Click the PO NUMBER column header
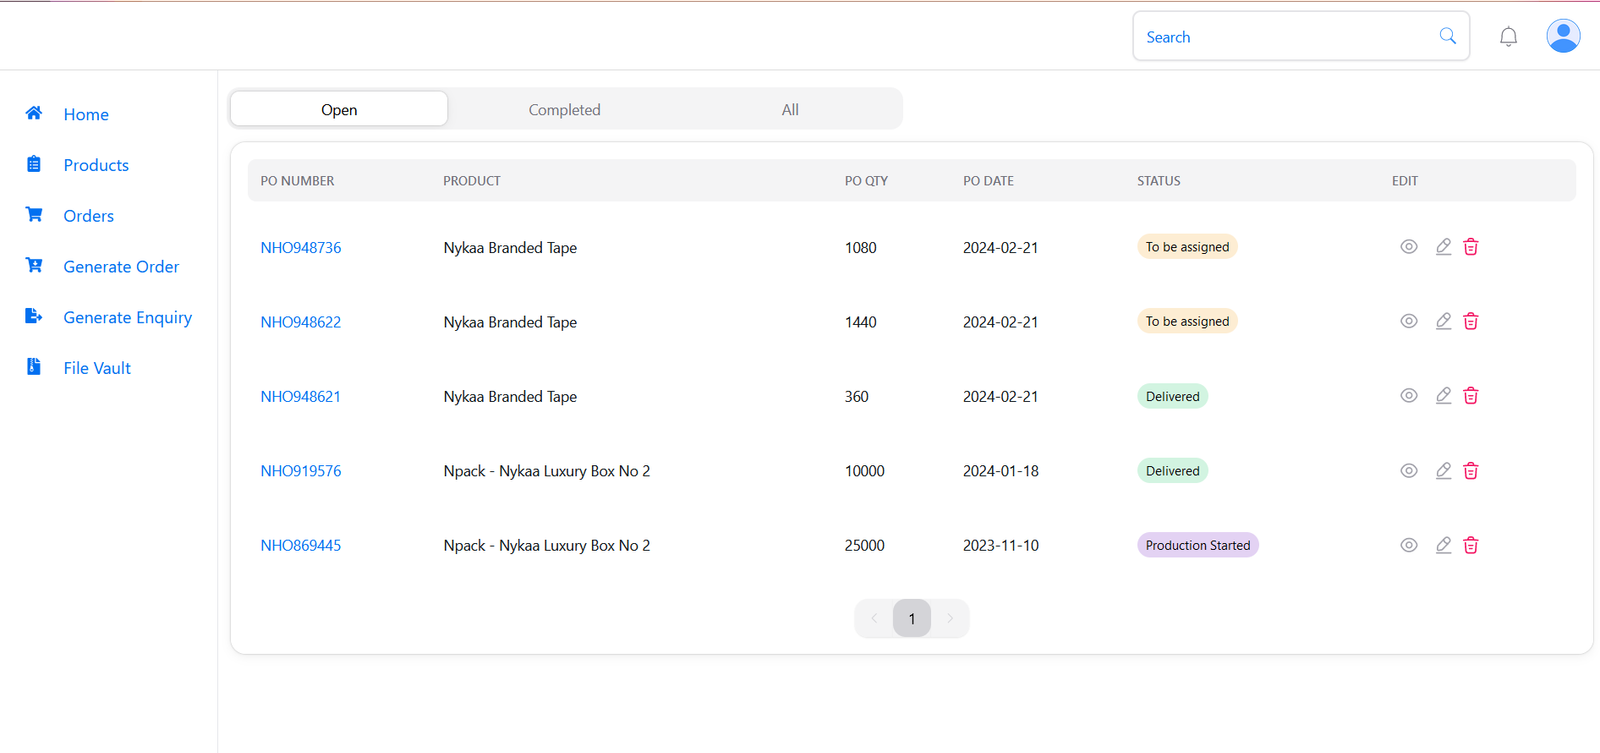1600x753 pixels. [297, 181]
